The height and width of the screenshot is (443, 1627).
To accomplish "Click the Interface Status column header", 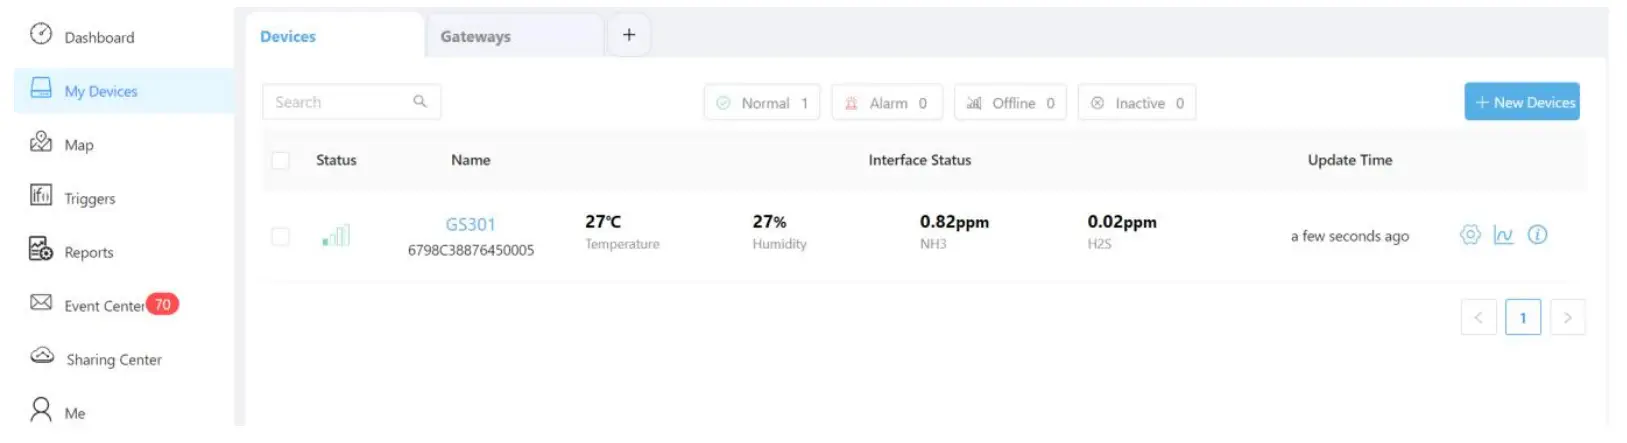I will (x=920, y=160).
